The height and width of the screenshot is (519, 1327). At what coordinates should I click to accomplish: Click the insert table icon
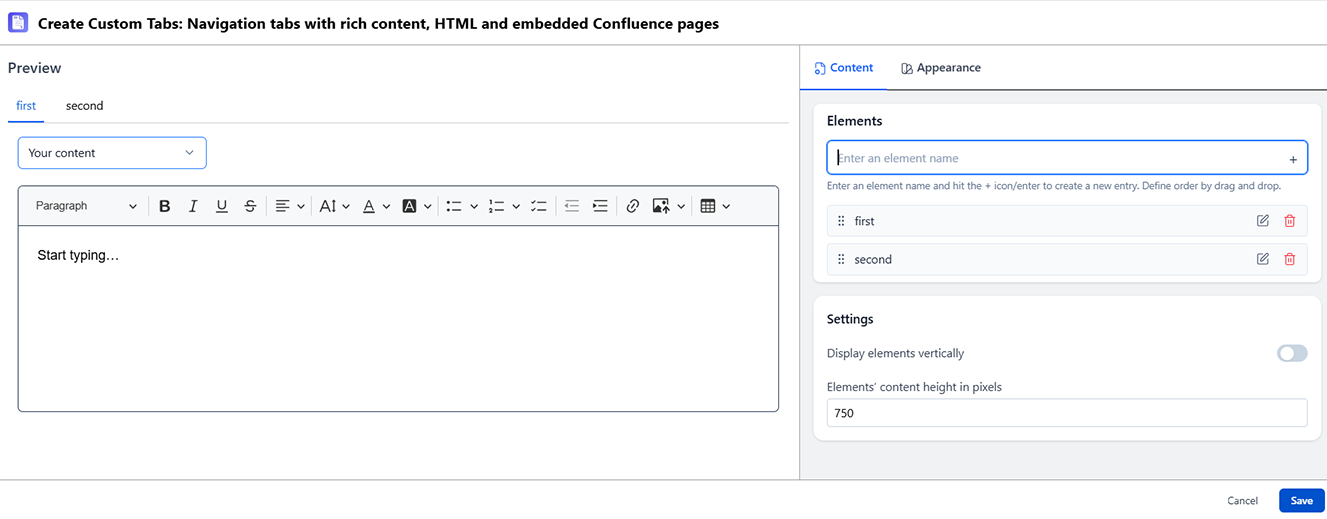click(x=708, y=206)
